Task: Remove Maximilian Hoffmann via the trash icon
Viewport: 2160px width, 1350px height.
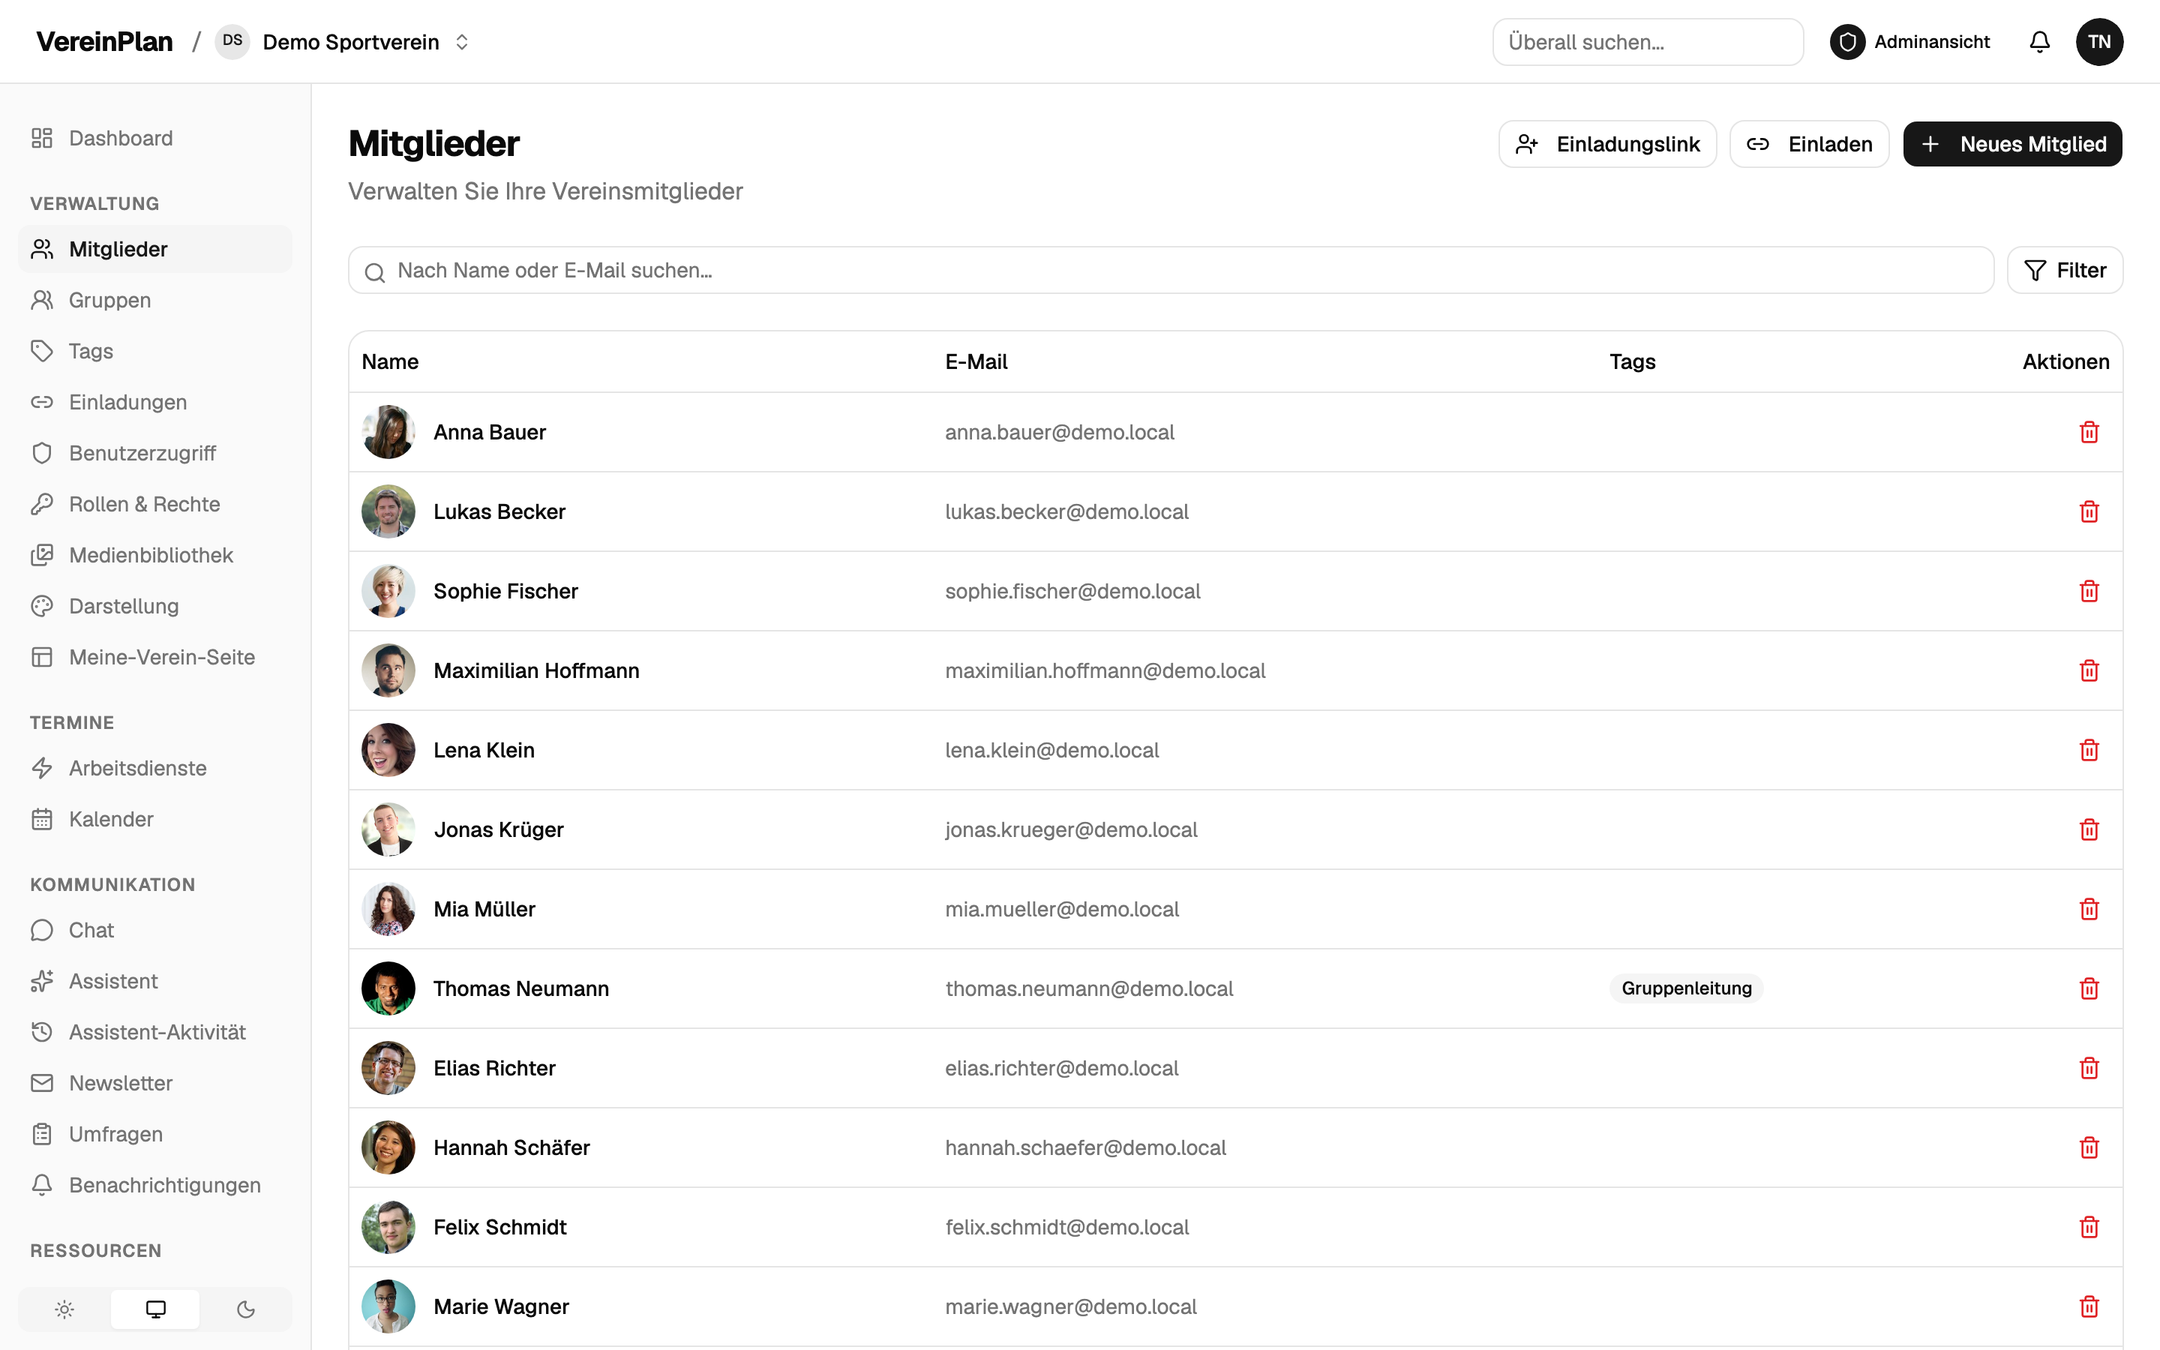Action: [2089, 671]
